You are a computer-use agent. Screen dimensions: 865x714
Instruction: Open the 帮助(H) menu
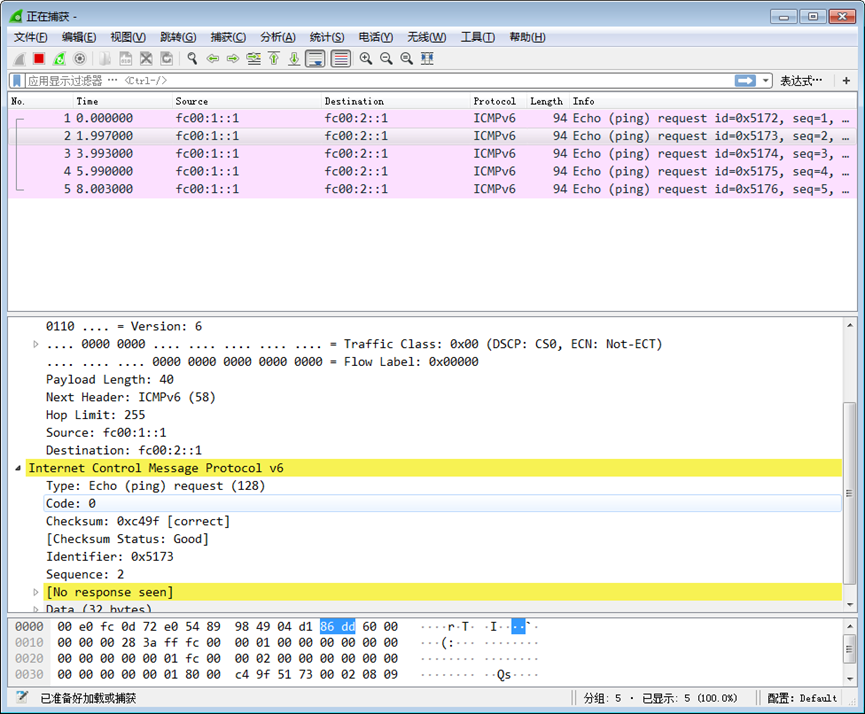click(x=527, y=37)
